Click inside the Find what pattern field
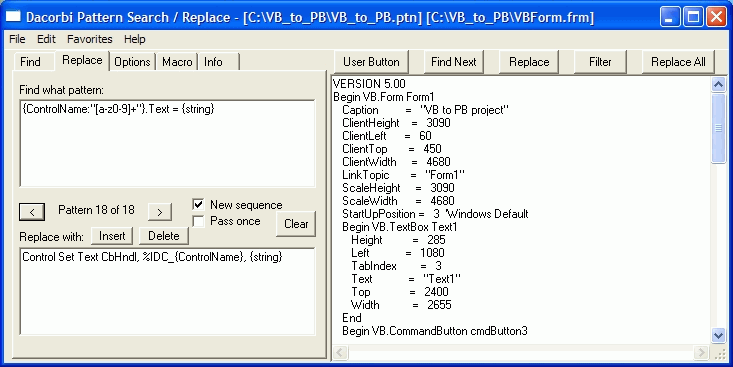 (167, 143)
